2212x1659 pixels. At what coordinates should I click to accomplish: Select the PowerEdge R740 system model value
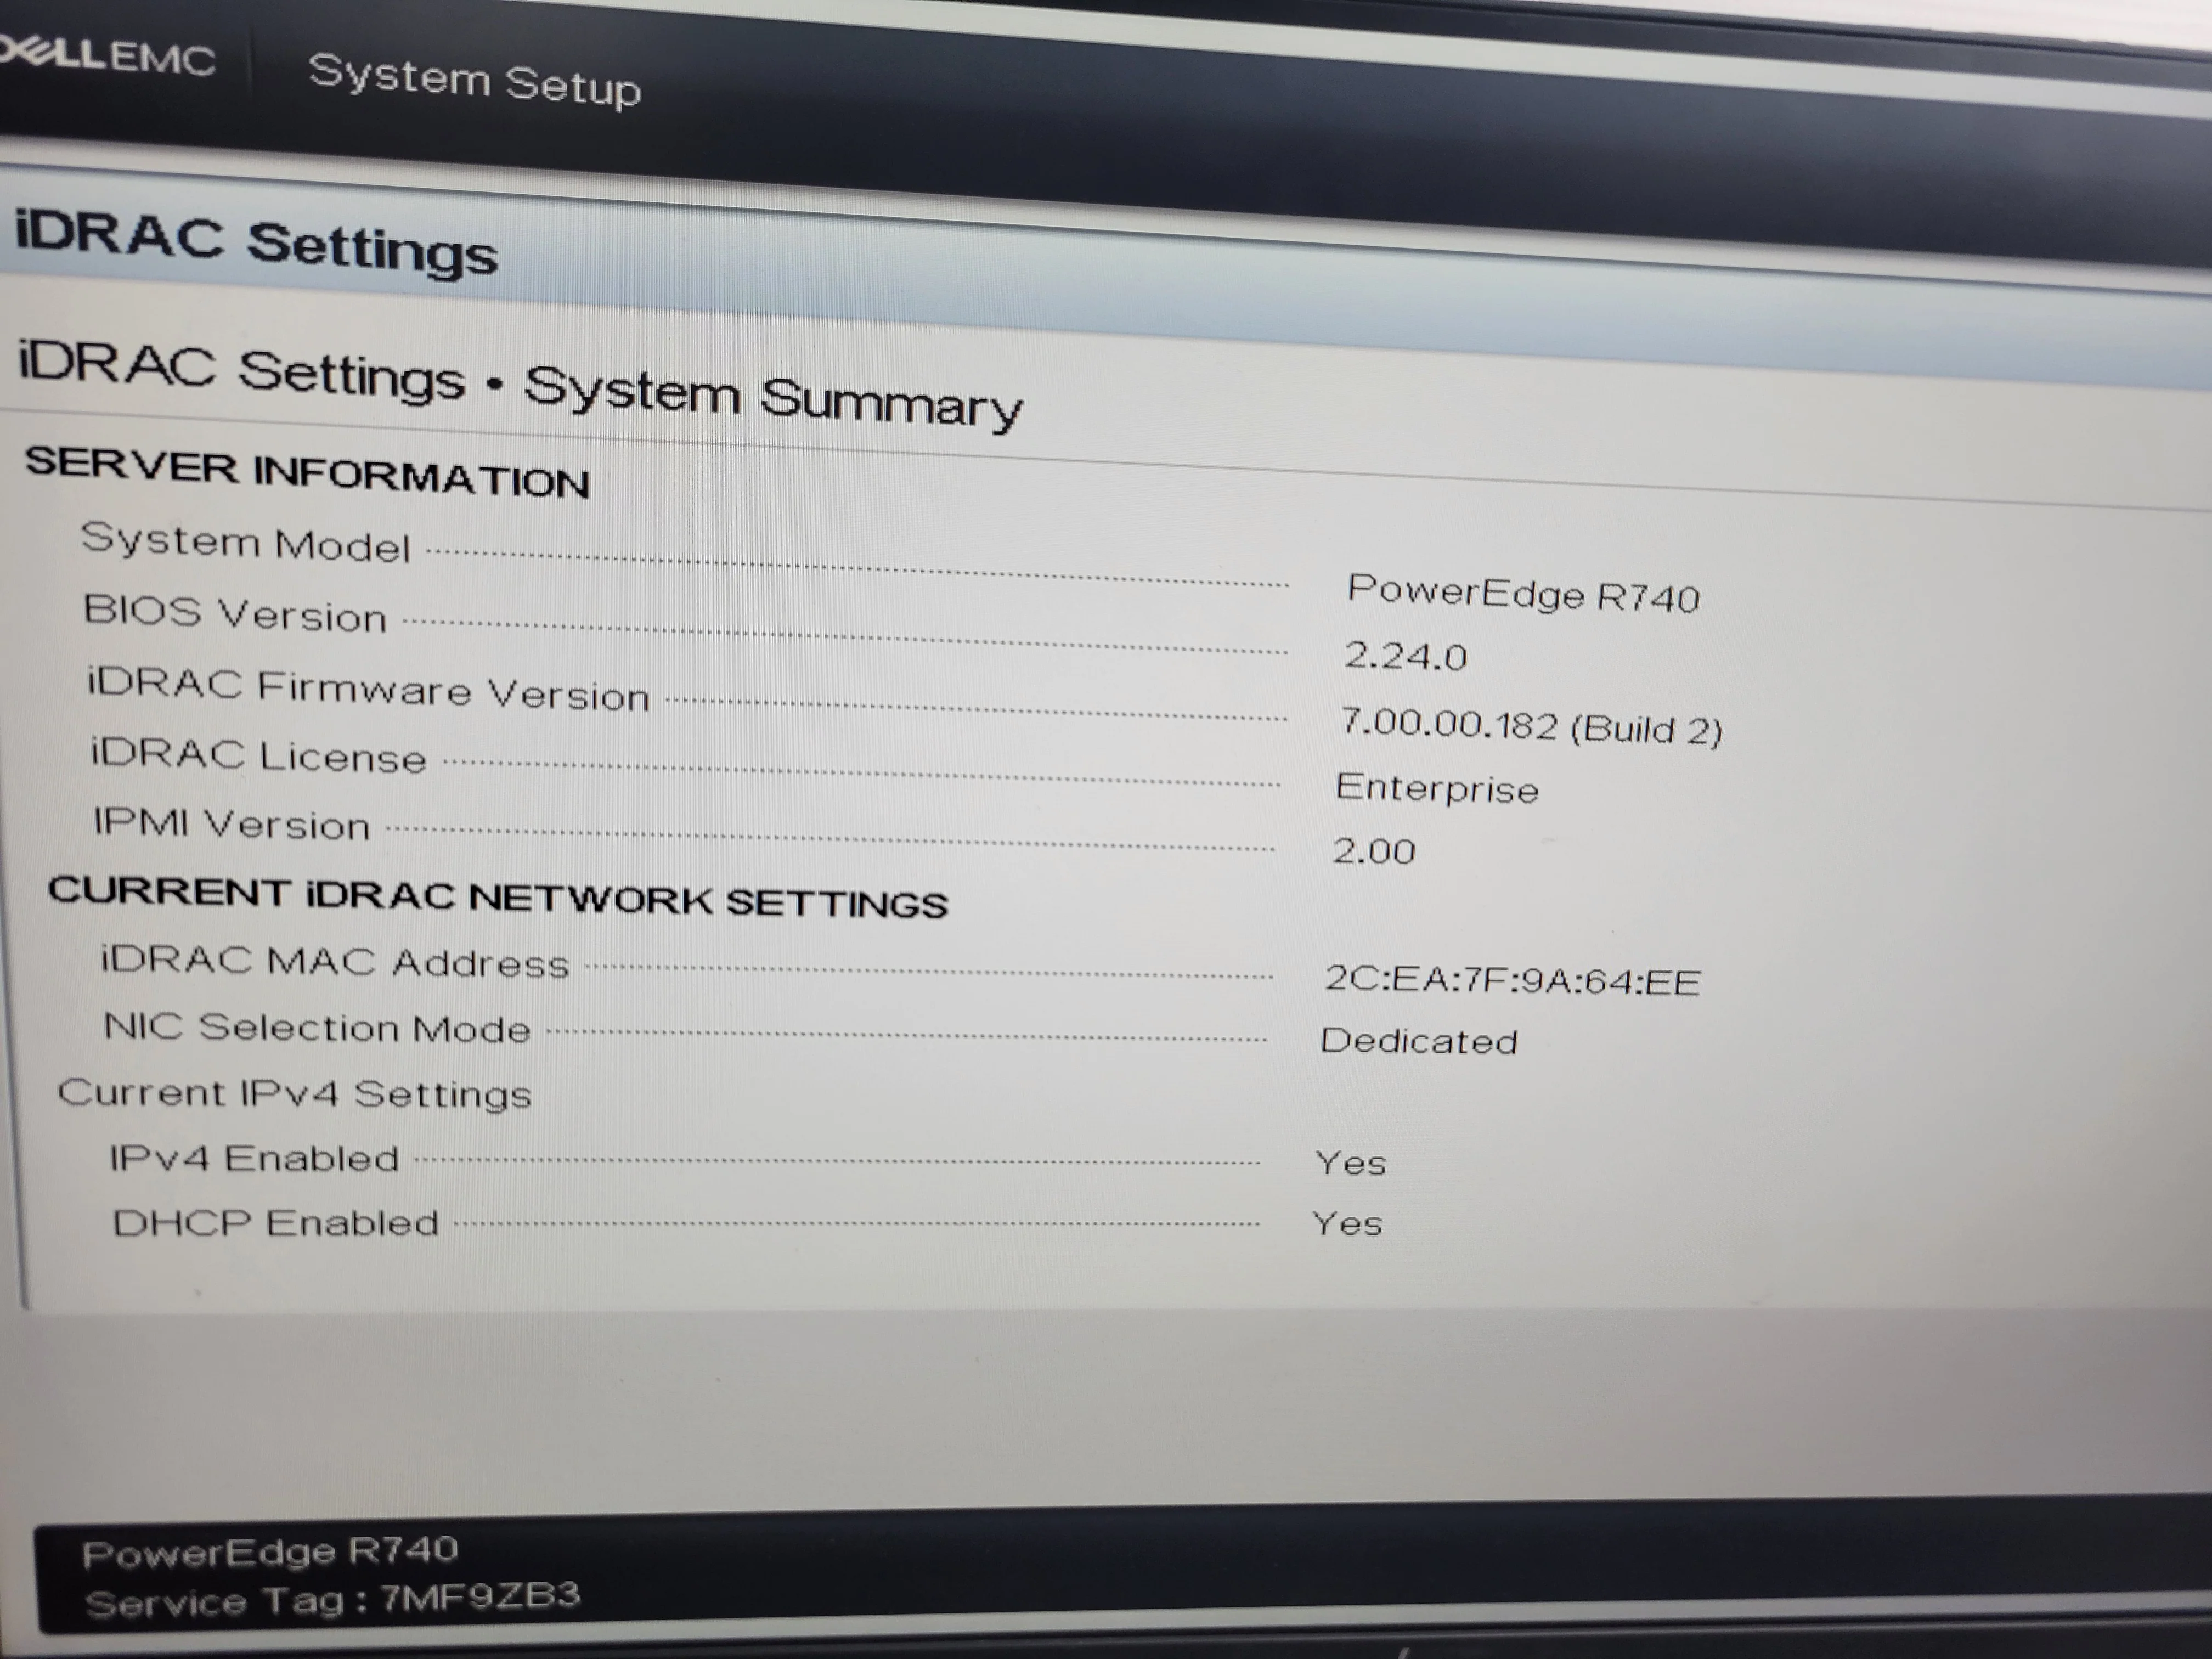pos(1523,593)
